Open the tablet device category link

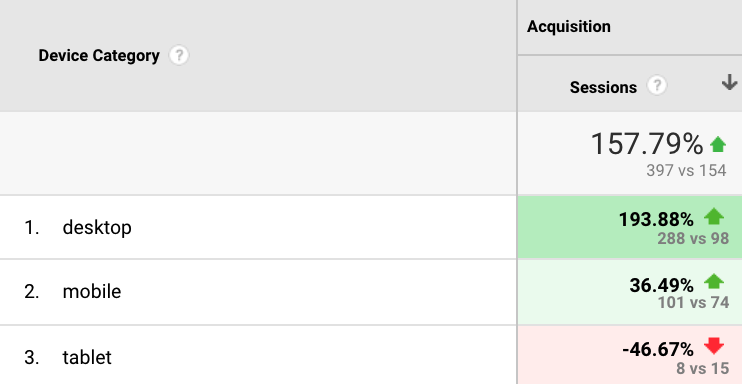[x=87, y=357]
